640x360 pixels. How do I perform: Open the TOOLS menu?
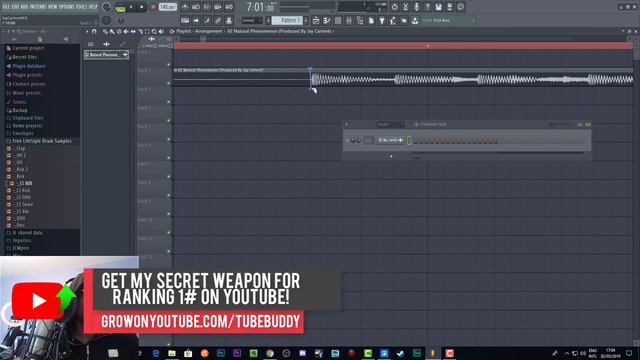pyautogui.click(x=81, y=7)
